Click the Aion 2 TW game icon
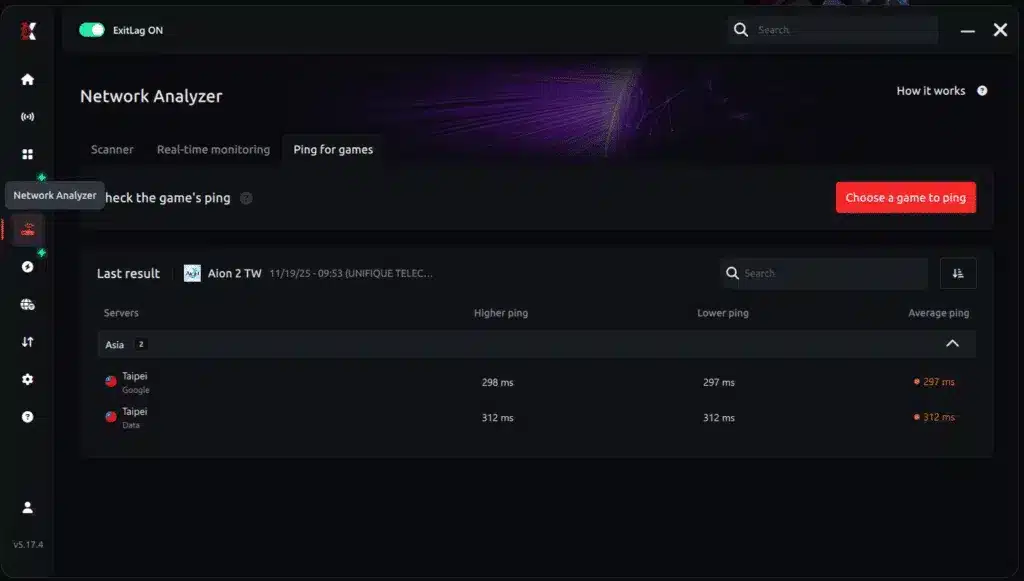 click(192, 273)
